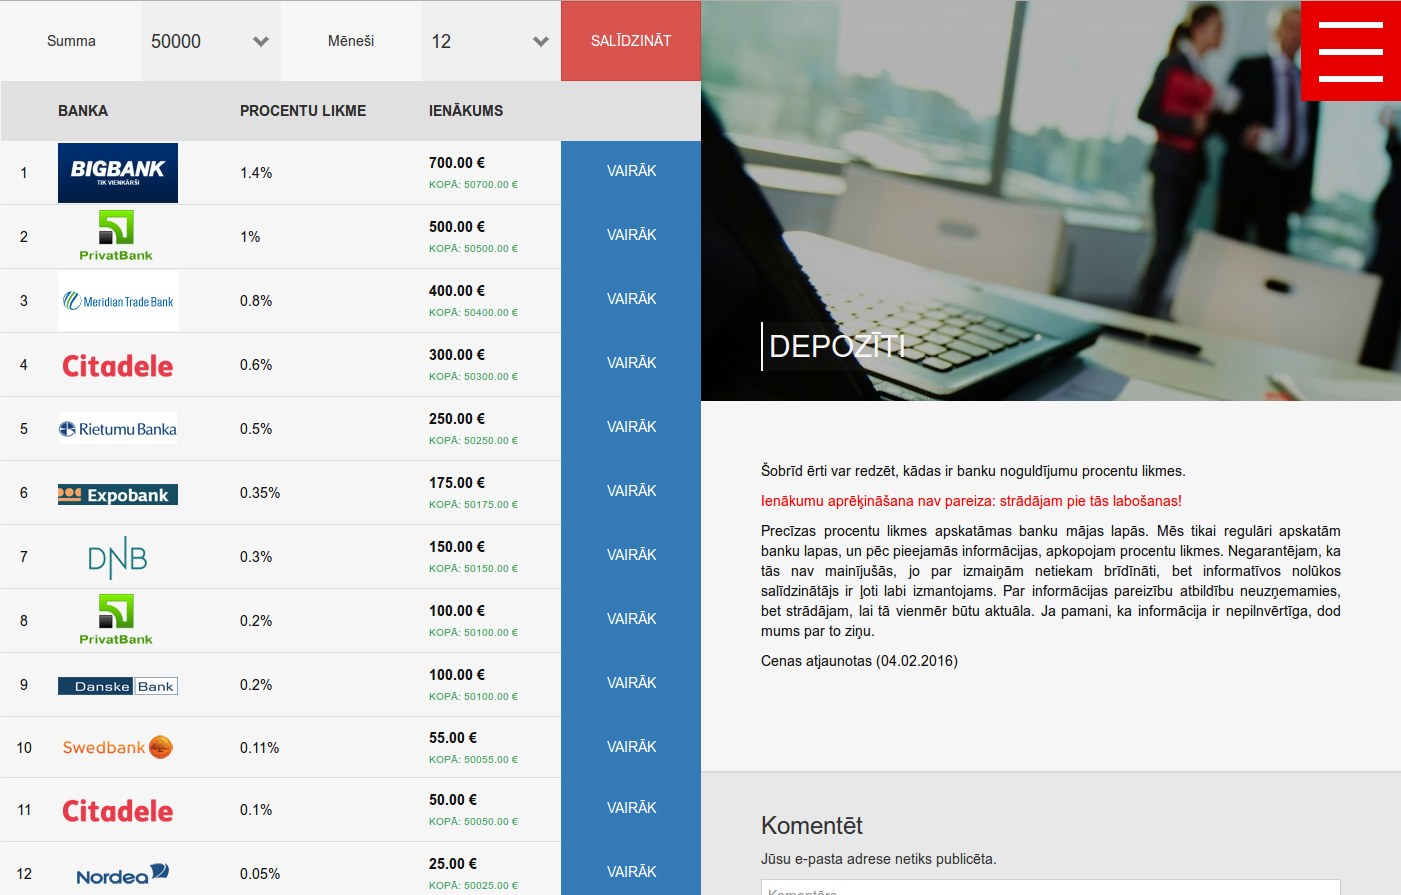Click VAIRĀK for the 0.1% Citadele row

[631, 809]
